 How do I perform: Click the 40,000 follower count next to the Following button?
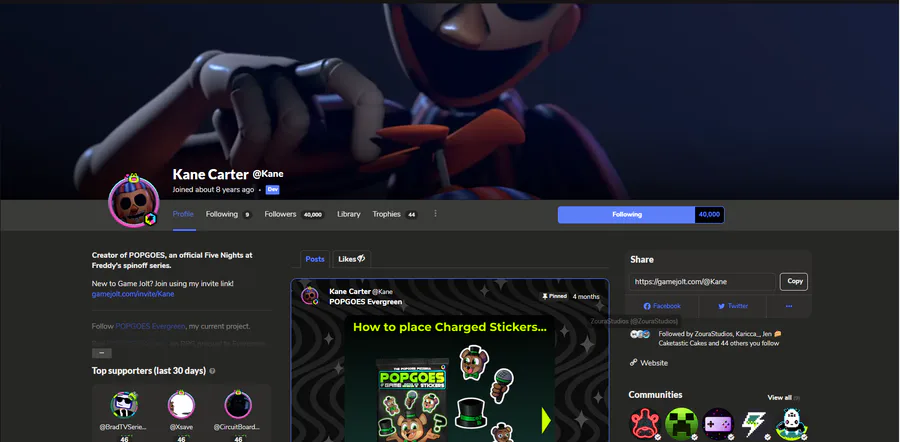point(709,215)
